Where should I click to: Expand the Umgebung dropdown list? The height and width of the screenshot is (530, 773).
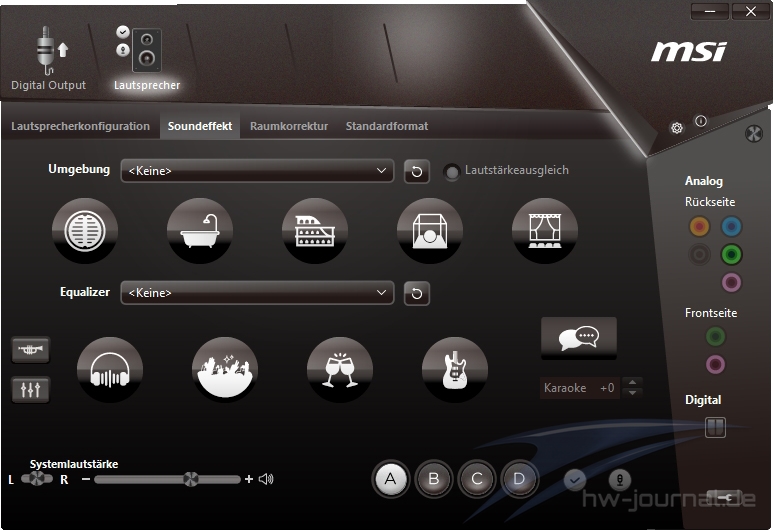(257, 171)
